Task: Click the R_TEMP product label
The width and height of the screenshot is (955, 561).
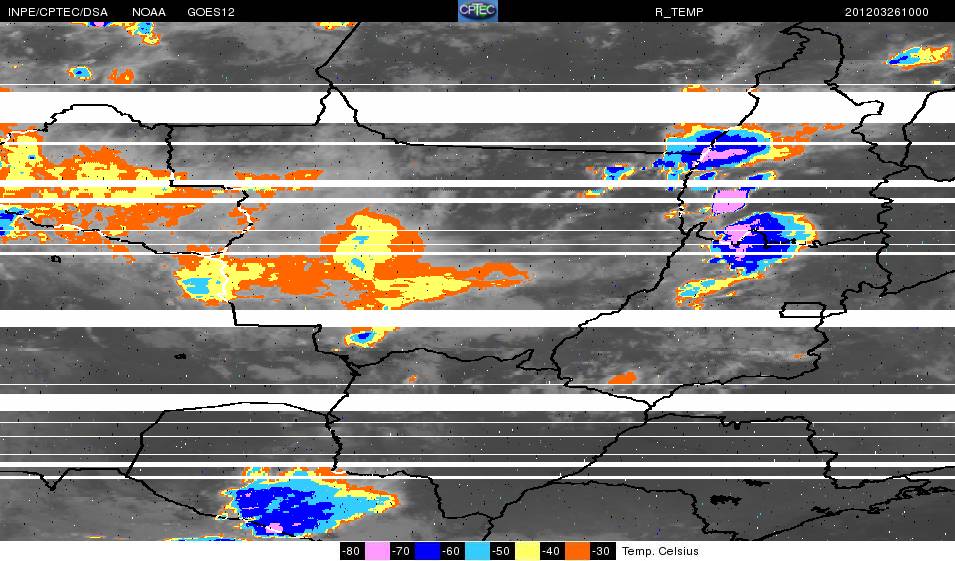Action: pyautogui.click(x=679, y=12)
